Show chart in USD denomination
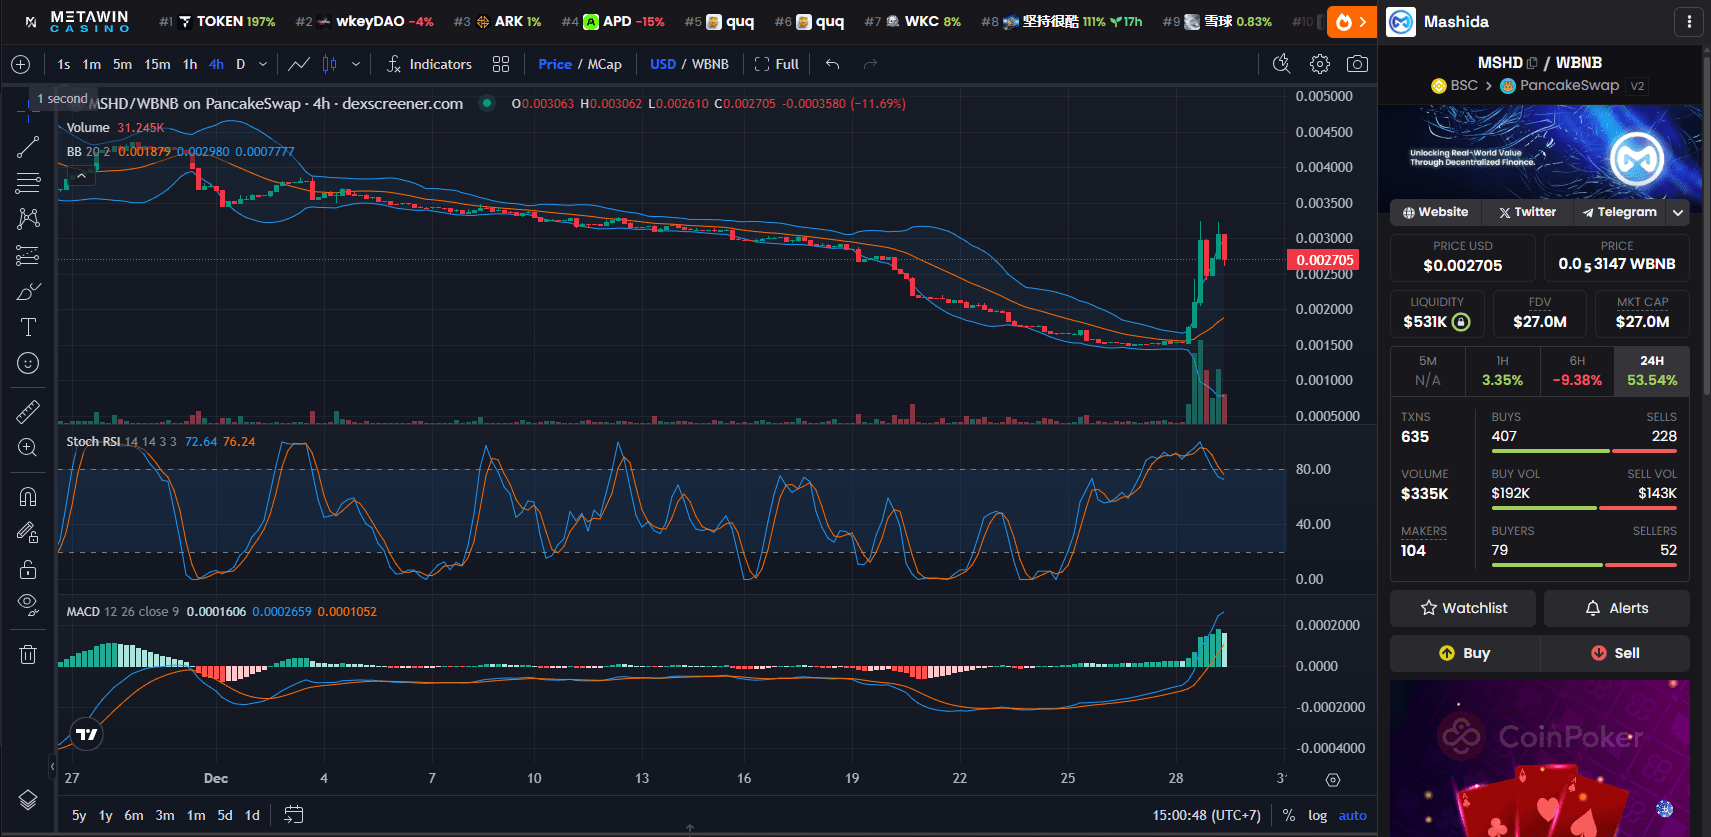 [663, 64]
